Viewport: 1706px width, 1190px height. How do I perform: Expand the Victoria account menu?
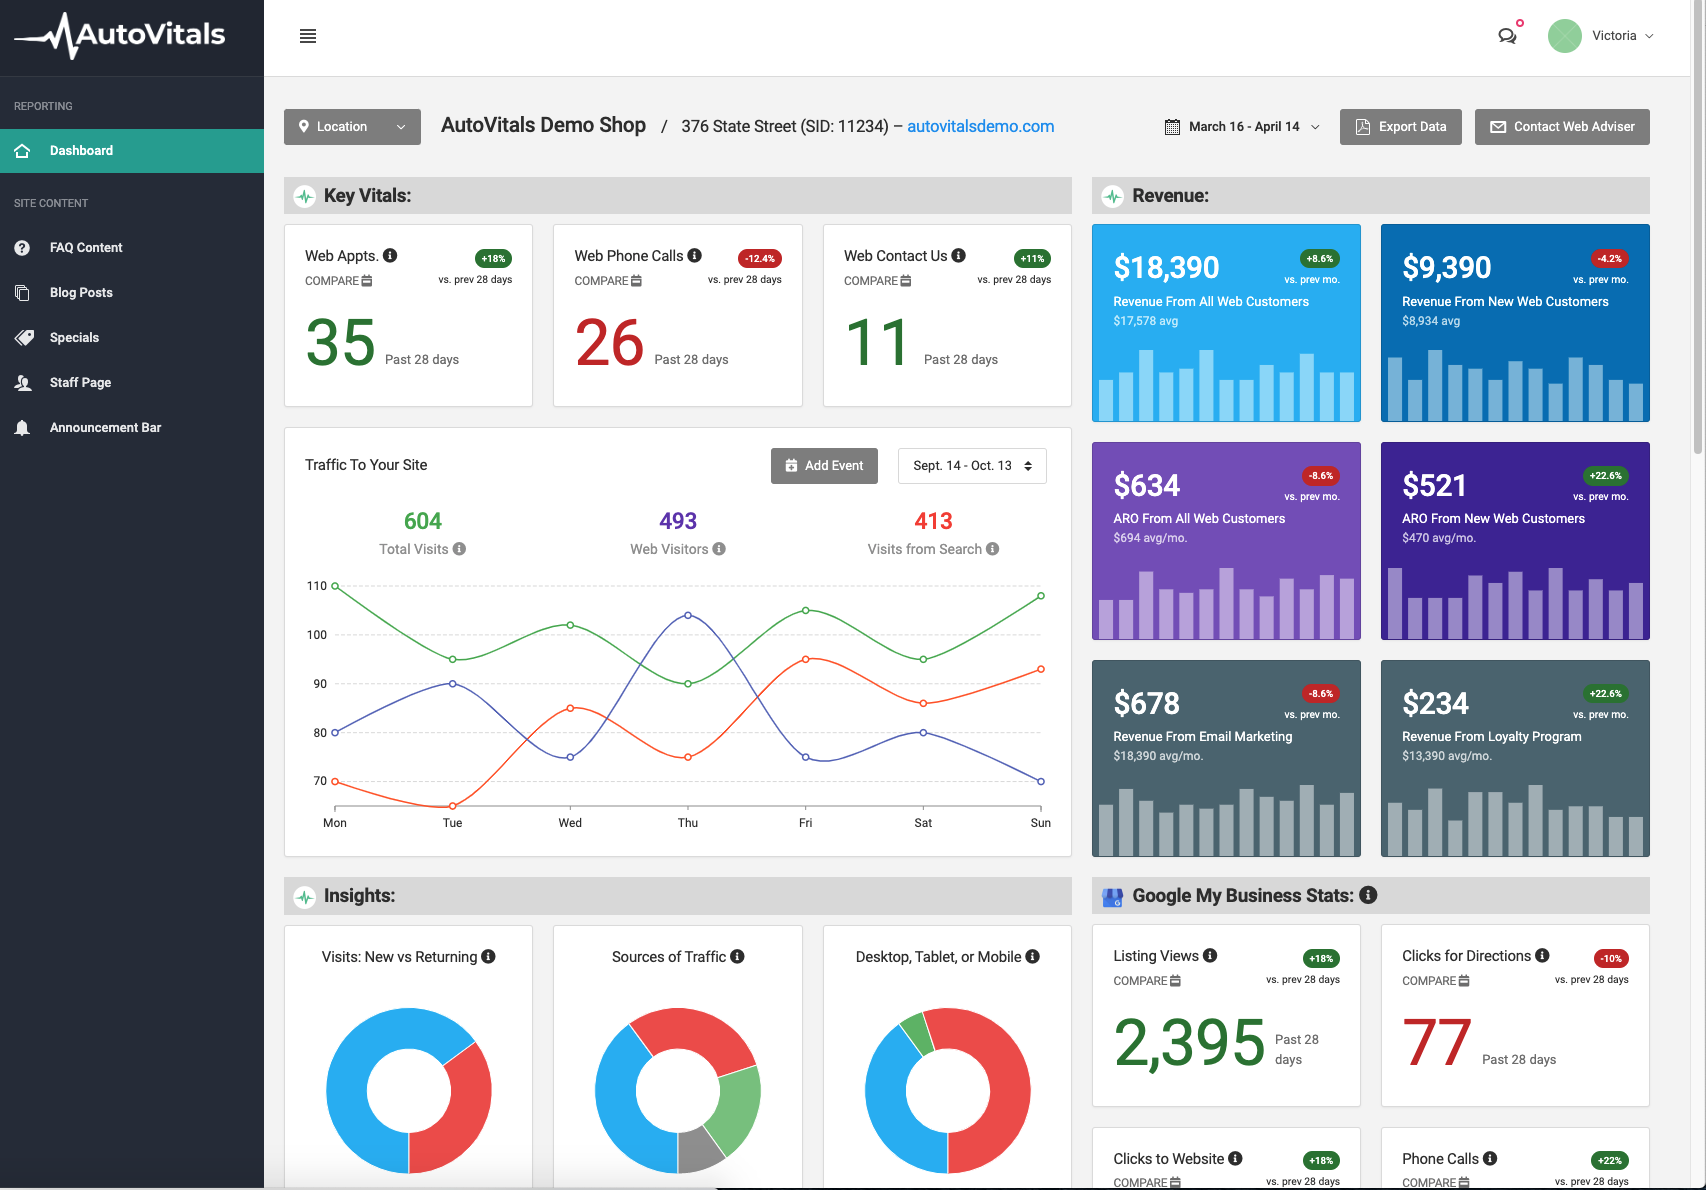[x=1622, y=36]
